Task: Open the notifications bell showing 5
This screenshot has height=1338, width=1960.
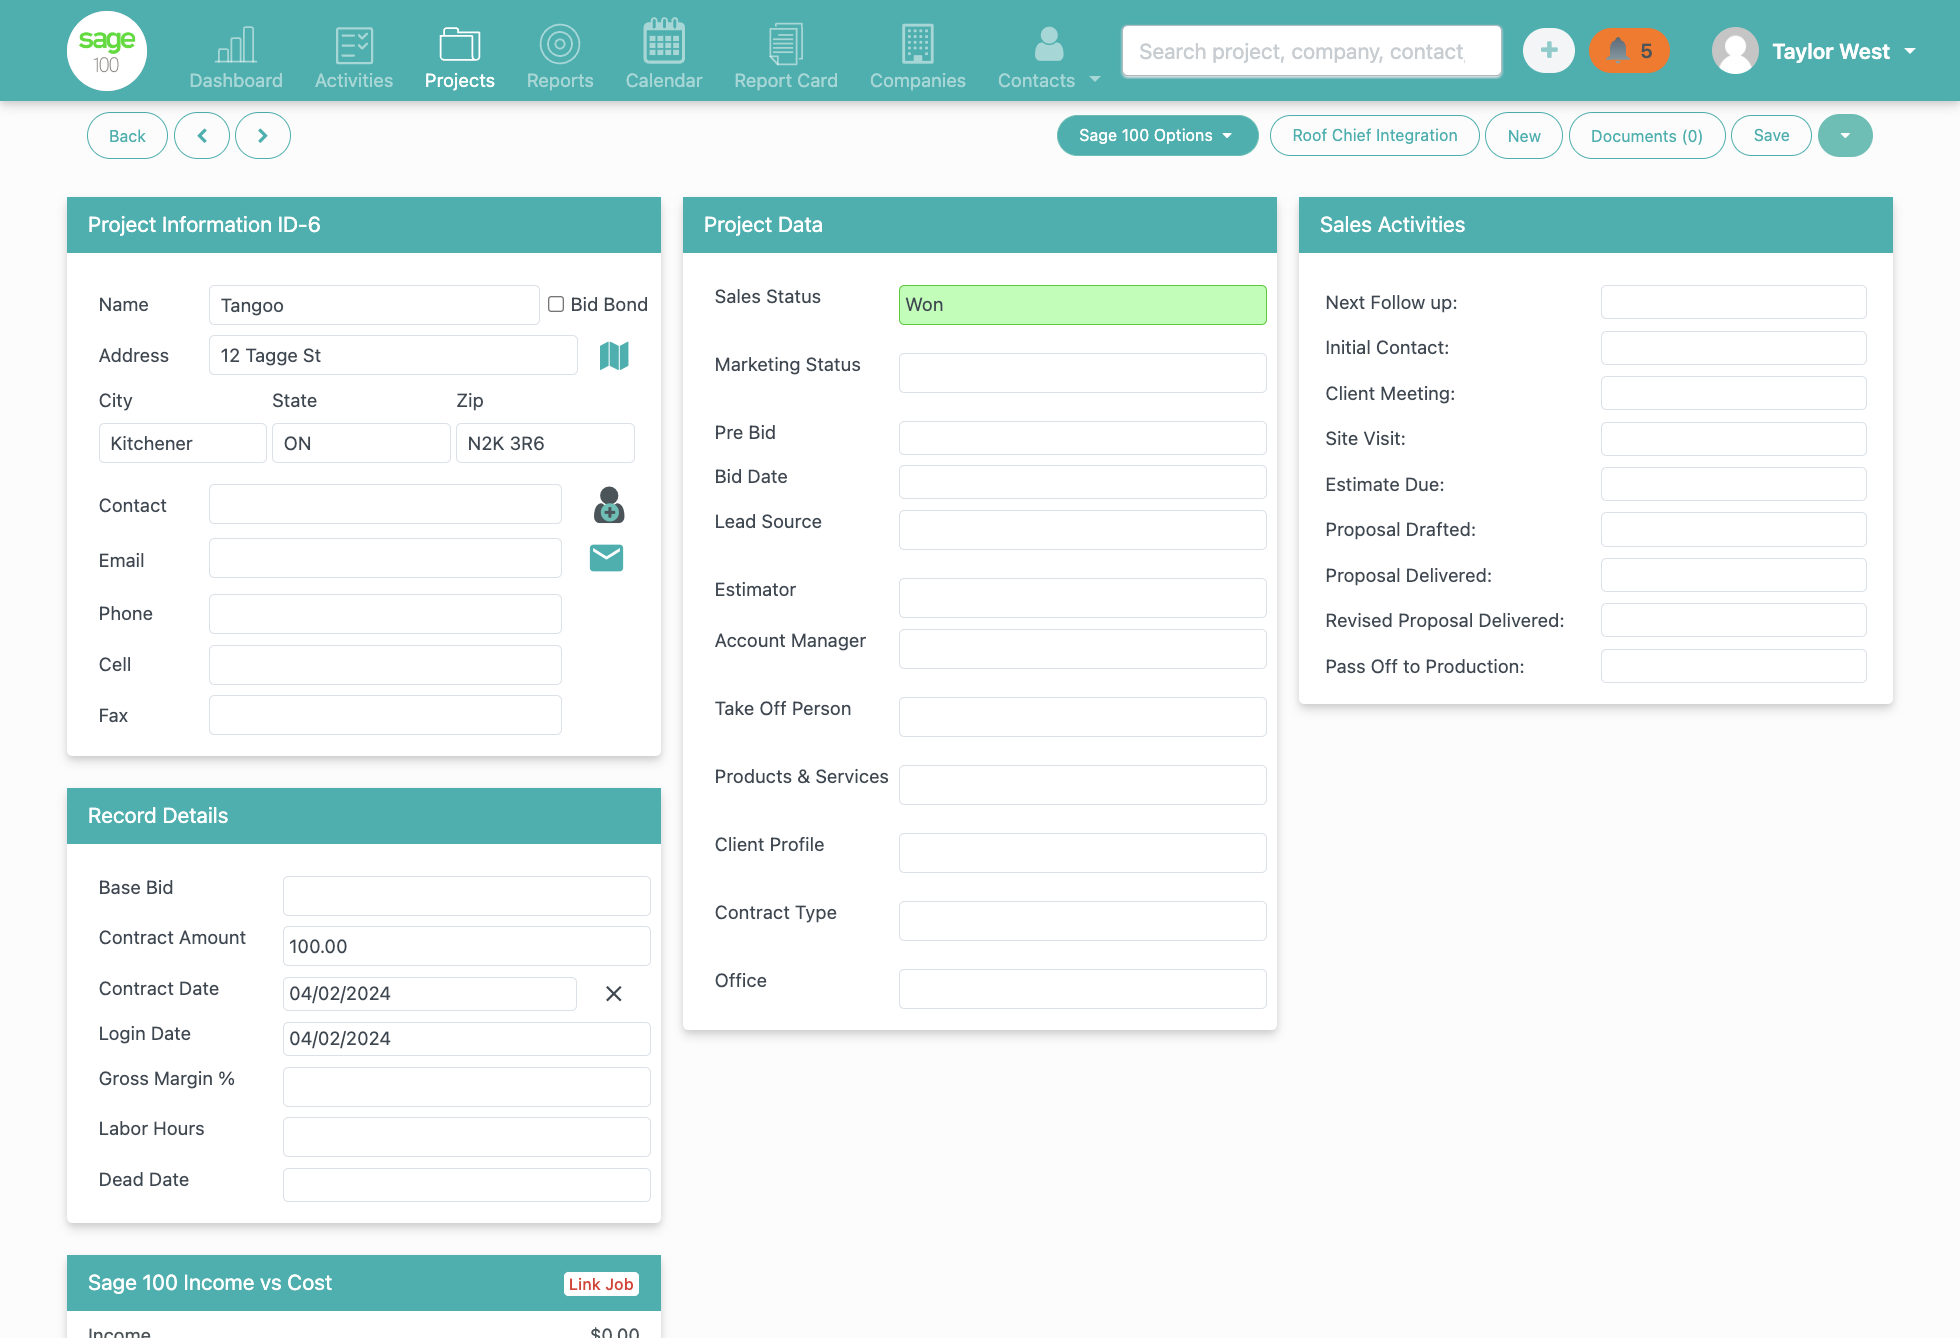Action: [1630, 51]
